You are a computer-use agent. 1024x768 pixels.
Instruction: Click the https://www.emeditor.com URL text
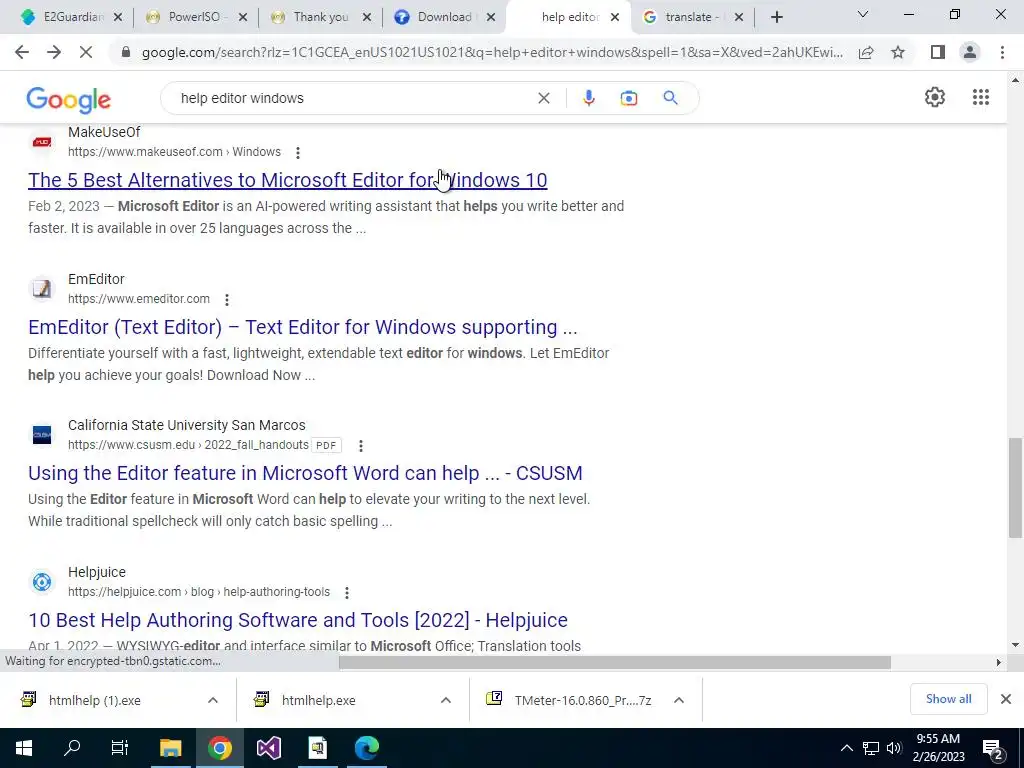(x=139, y=299)
